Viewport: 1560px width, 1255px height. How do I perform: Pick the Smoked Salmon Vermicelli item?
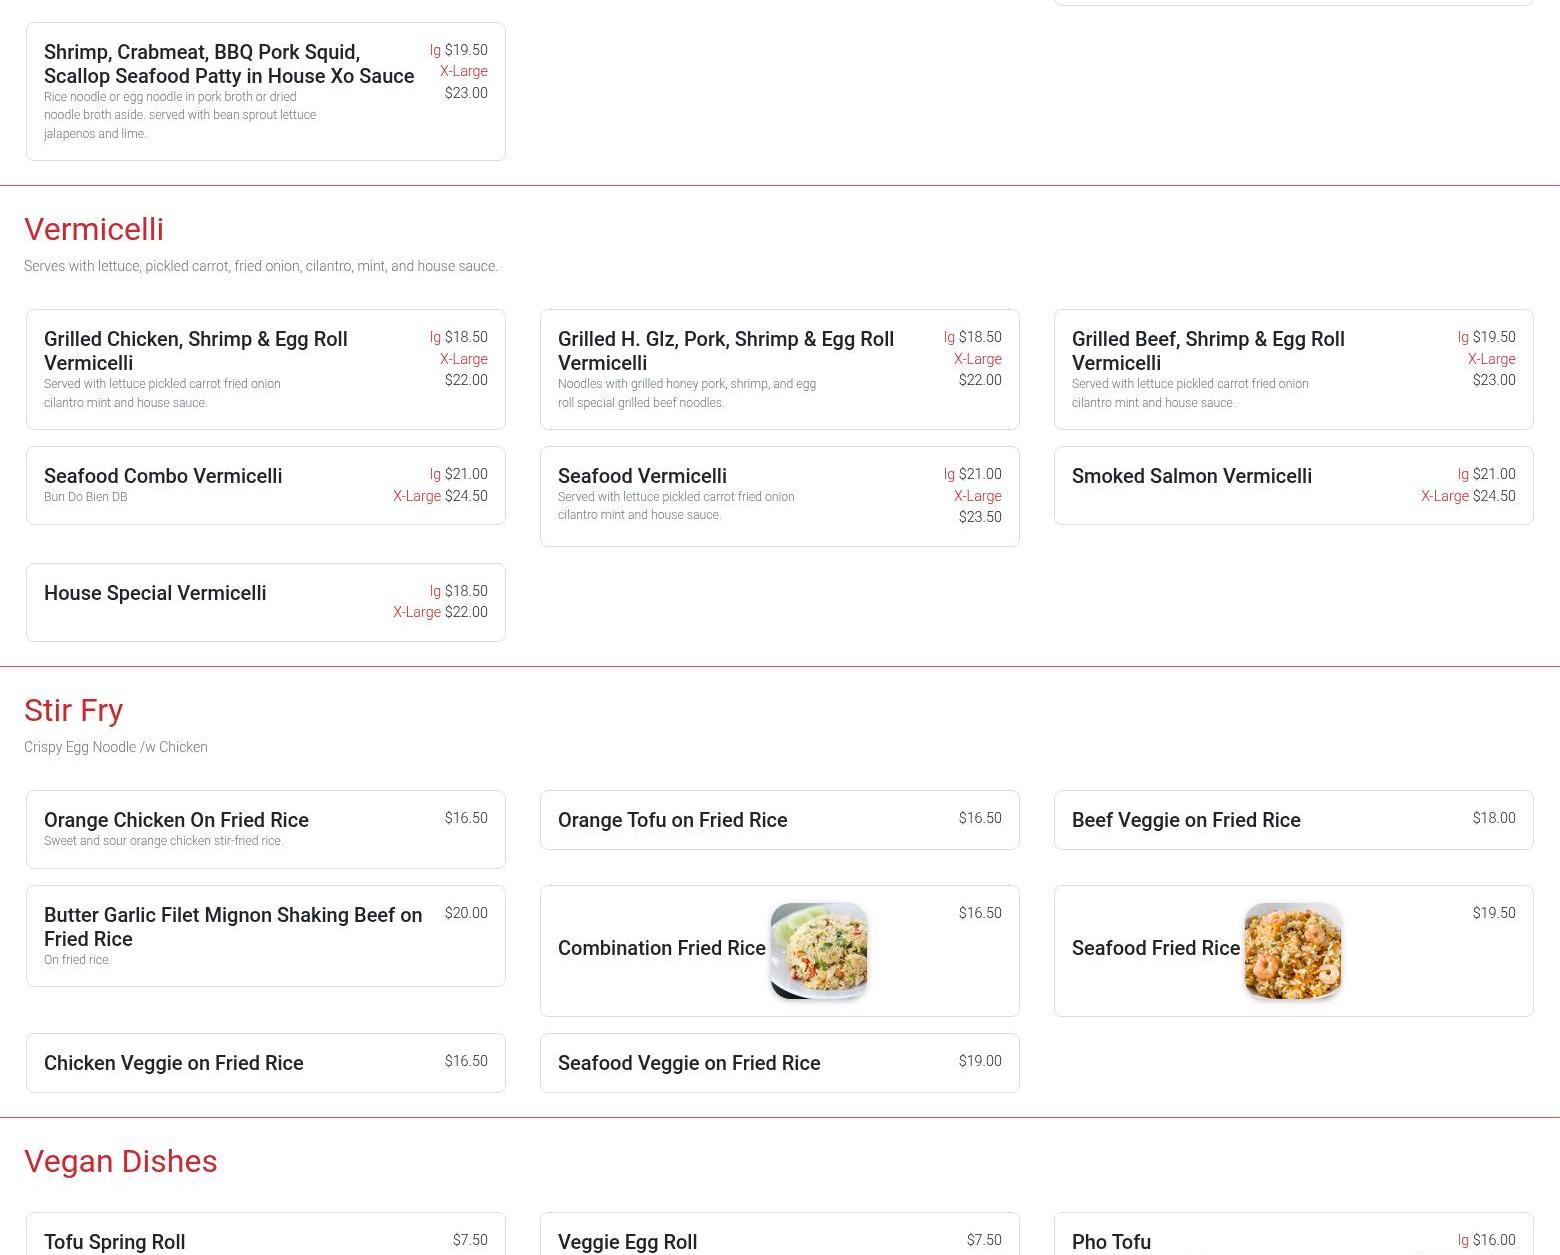pyautogui.click(x=1294, y=485)
